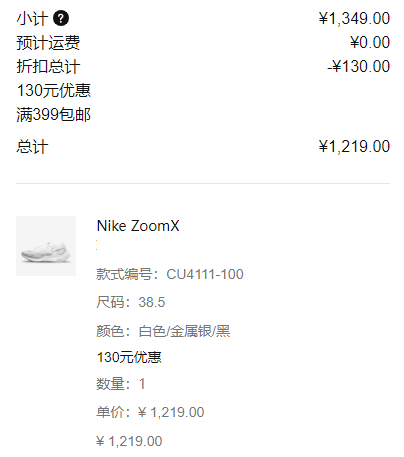Click the size 38.5 line

coord(131,302)
